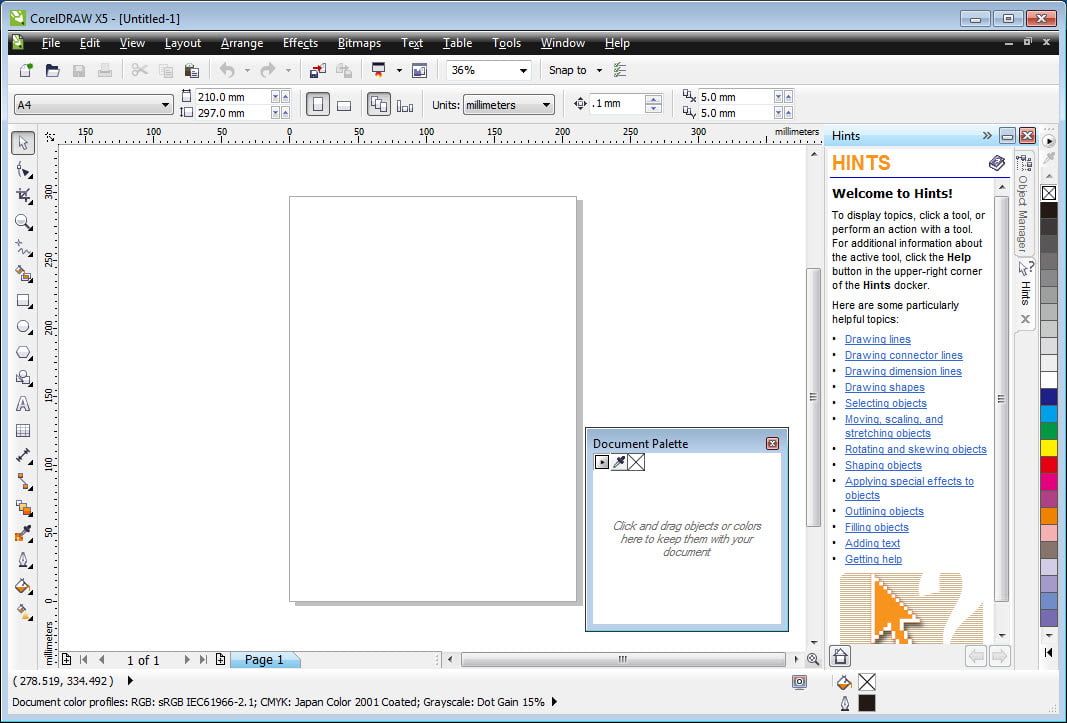1067x723 pixels.
Task: Select the Connector tool
Action: (x=23, y=482)
